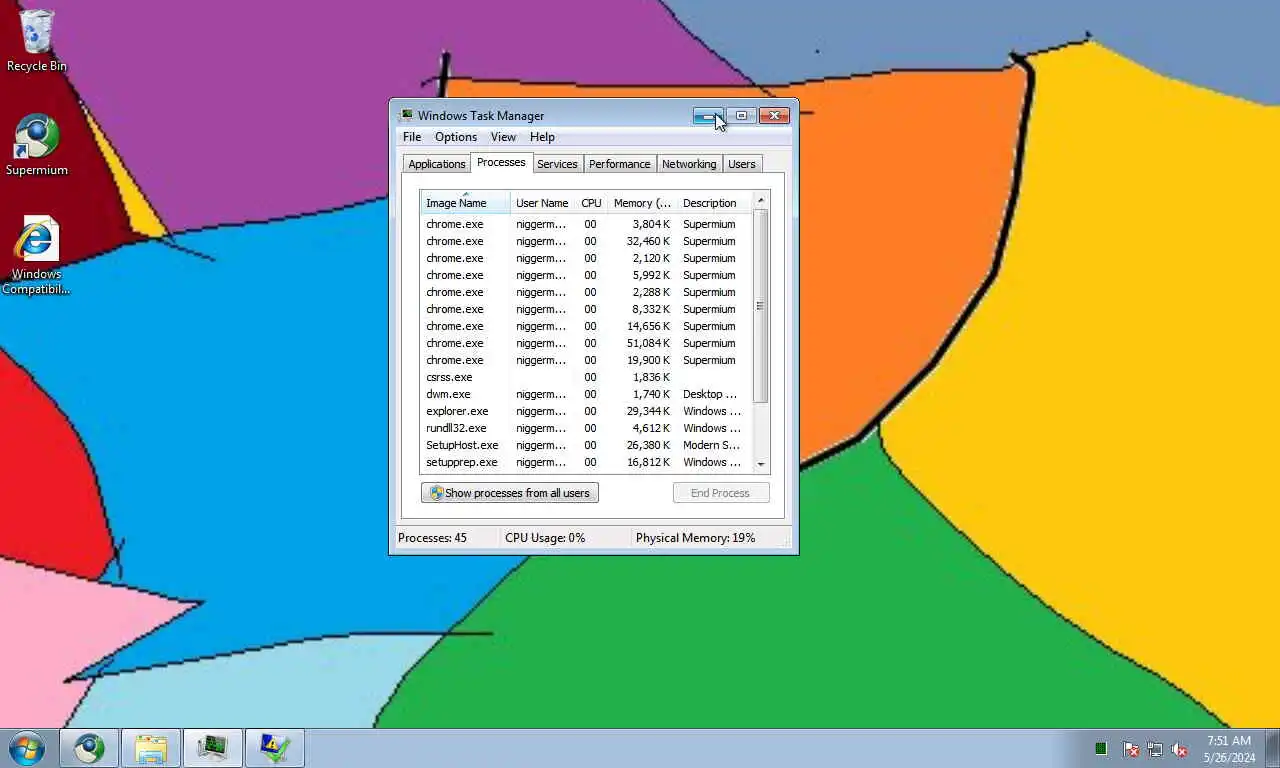Select chrome.exe row using 3,804 K
The width and height of the screenshot is (1280, 768).
(586, 224)
